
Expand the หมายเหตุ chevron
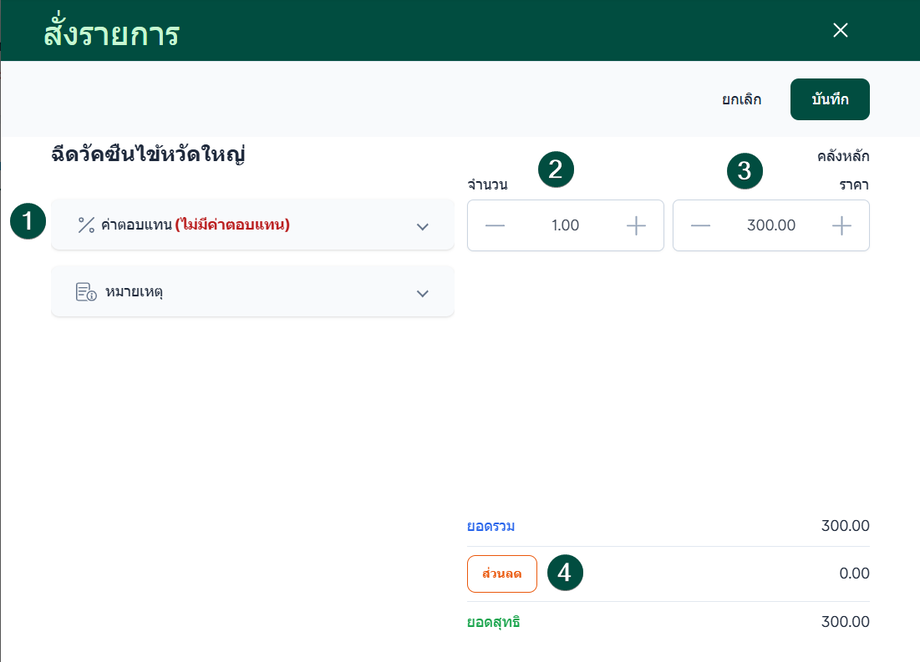click(x=422, y=293)
